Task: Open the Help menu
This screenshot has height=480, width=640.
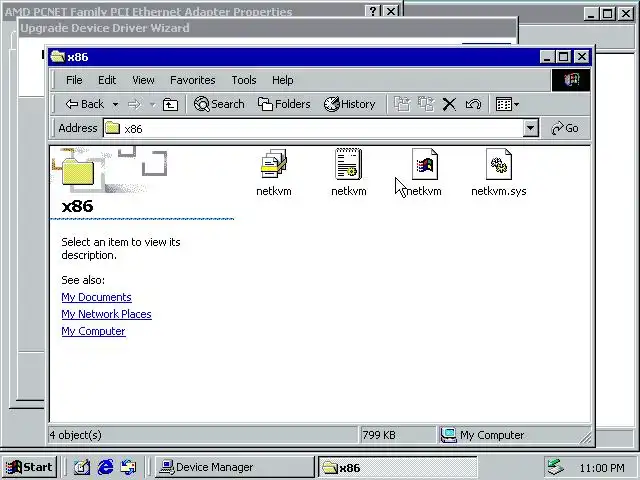Action: (282, 80)
